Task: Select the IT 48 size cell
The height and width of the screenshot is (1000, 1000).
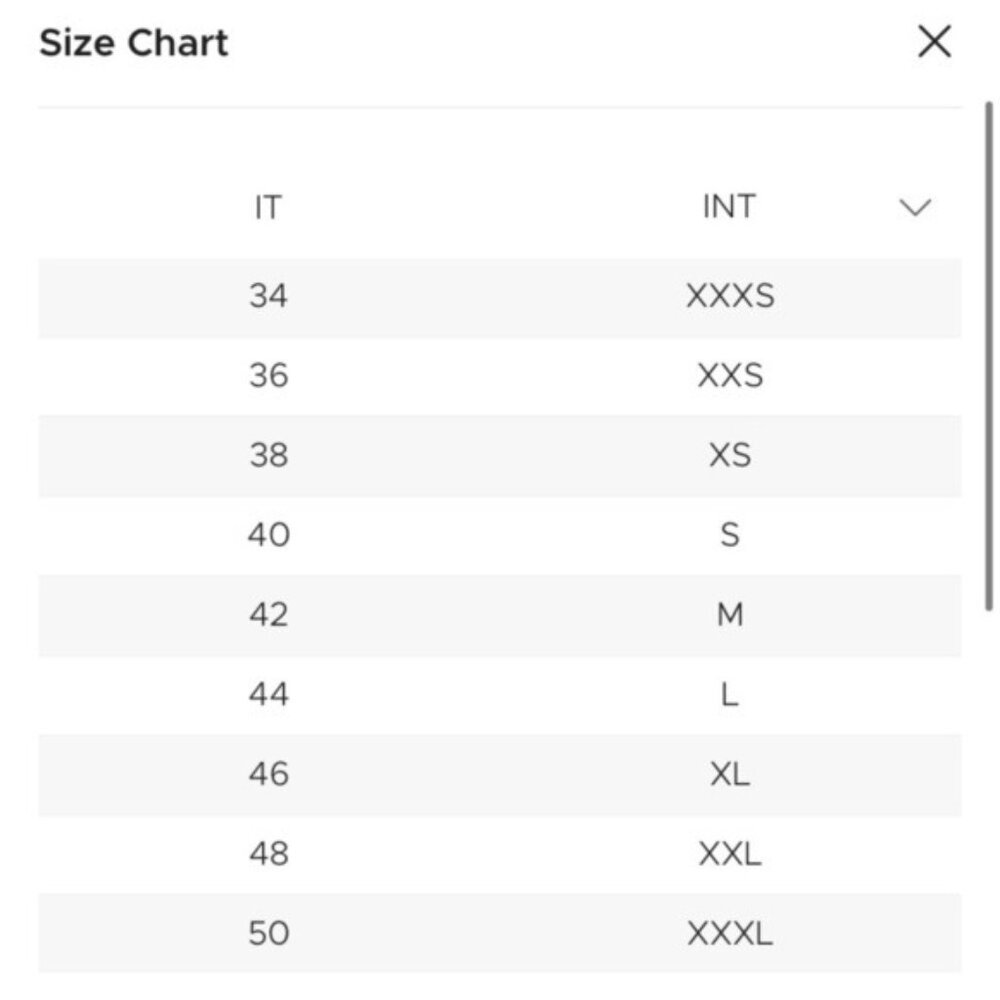Action: (268, 853)
